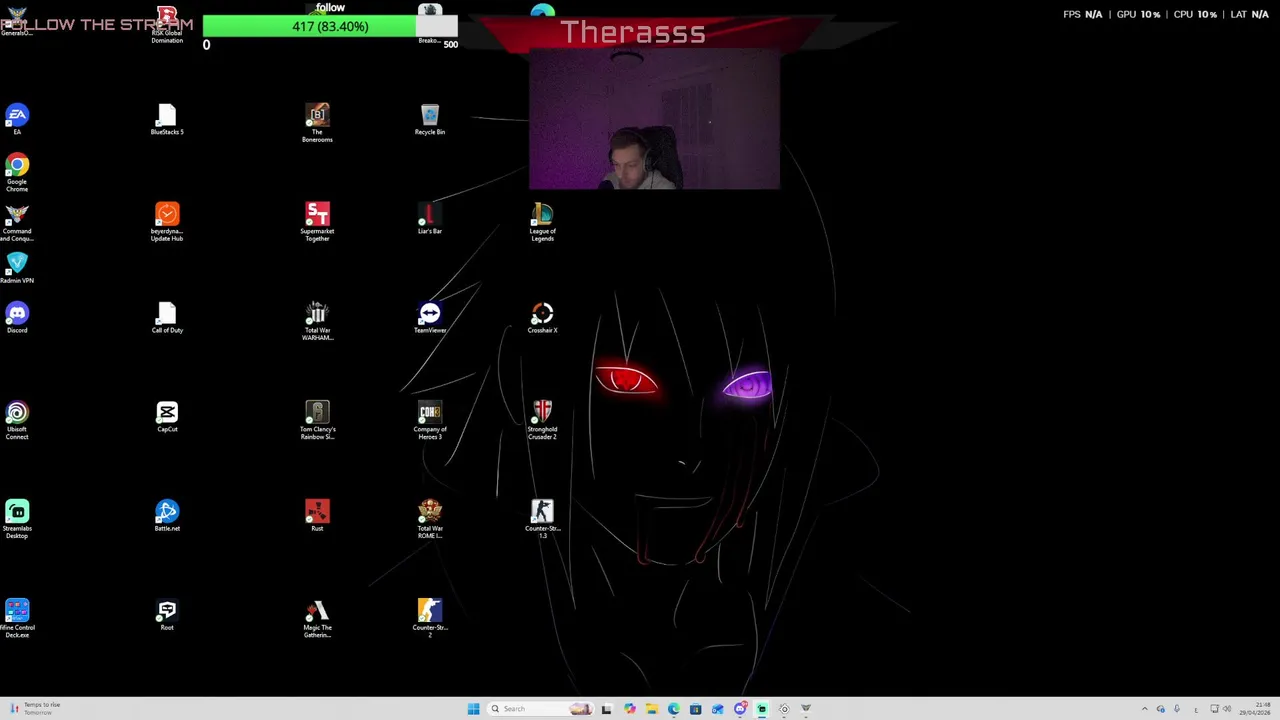Click the microphone tray icon
The image size is (1280, 720).
[x=1177, y=709]
